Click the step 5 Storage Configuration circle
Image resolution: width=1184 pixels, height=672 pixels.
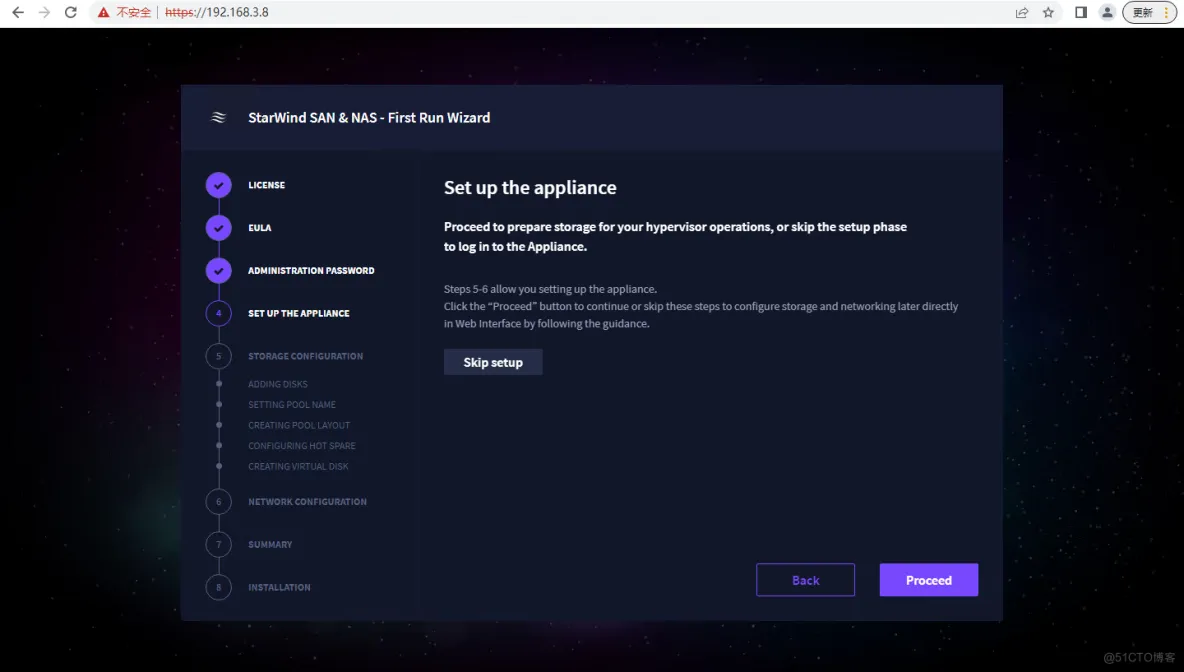(x=219, y=356)
